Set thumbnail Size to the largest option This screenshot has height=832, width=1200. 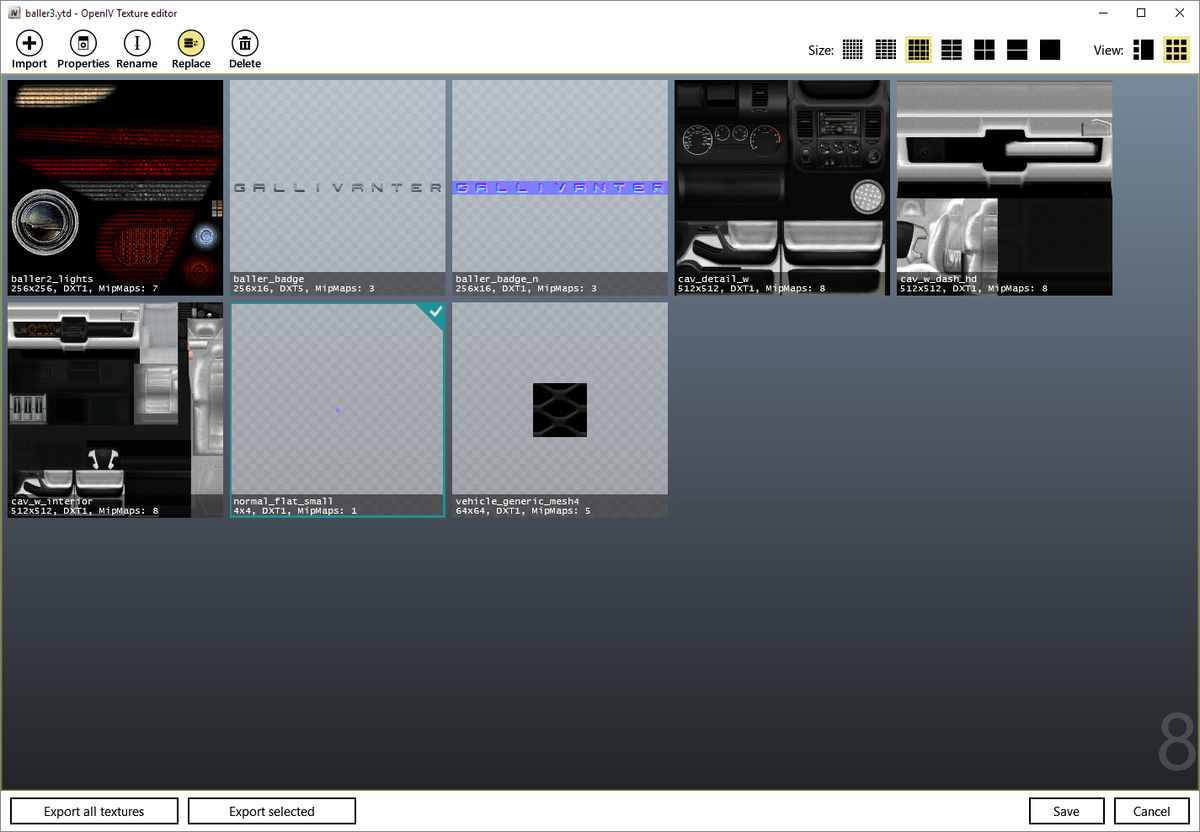coord(1050,49)
